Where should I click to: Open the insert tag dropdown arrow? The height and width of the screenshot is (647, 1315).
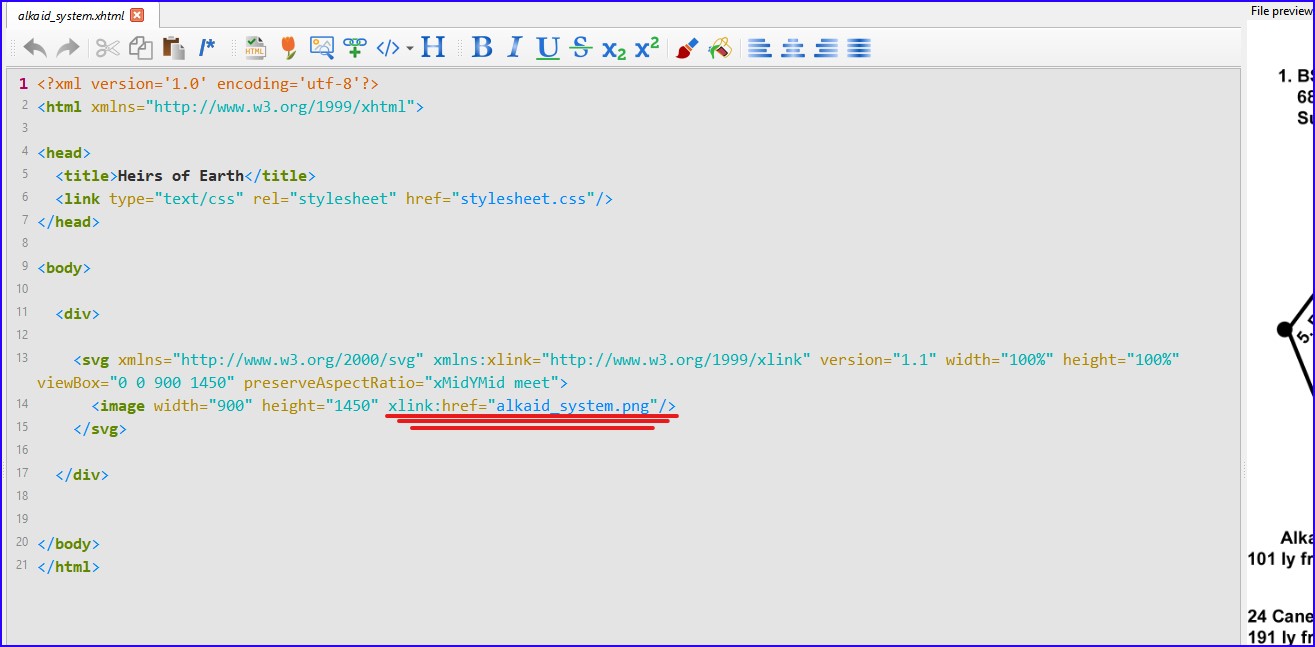click(x=409, y=48)
